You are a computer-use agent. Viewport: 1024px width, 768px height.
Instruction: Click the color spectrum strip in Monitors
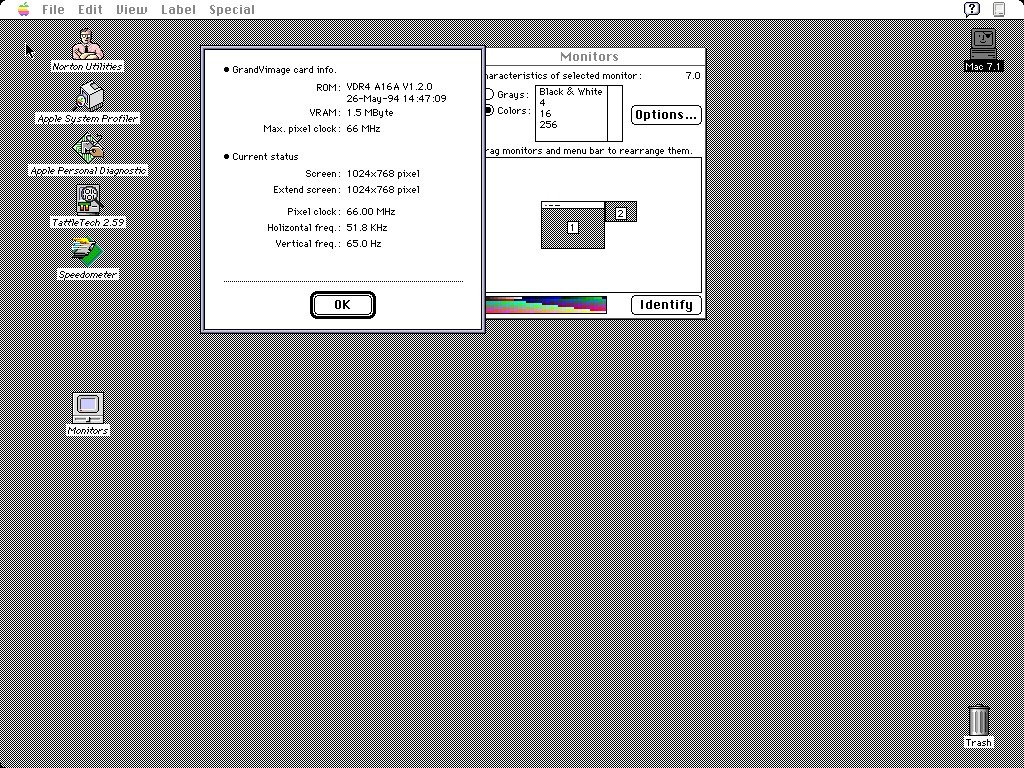point(546,305)
